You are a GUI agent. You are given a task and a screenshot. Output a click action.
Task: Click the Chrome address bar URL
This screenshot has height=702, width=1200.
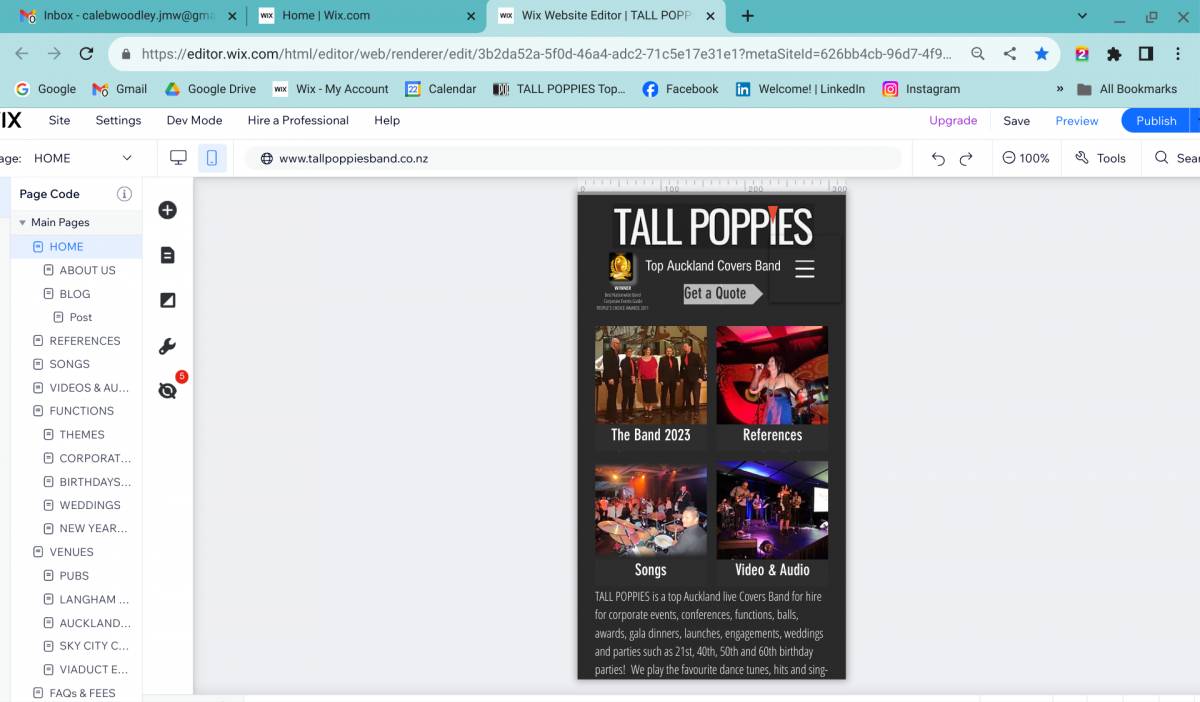(546, 54)
